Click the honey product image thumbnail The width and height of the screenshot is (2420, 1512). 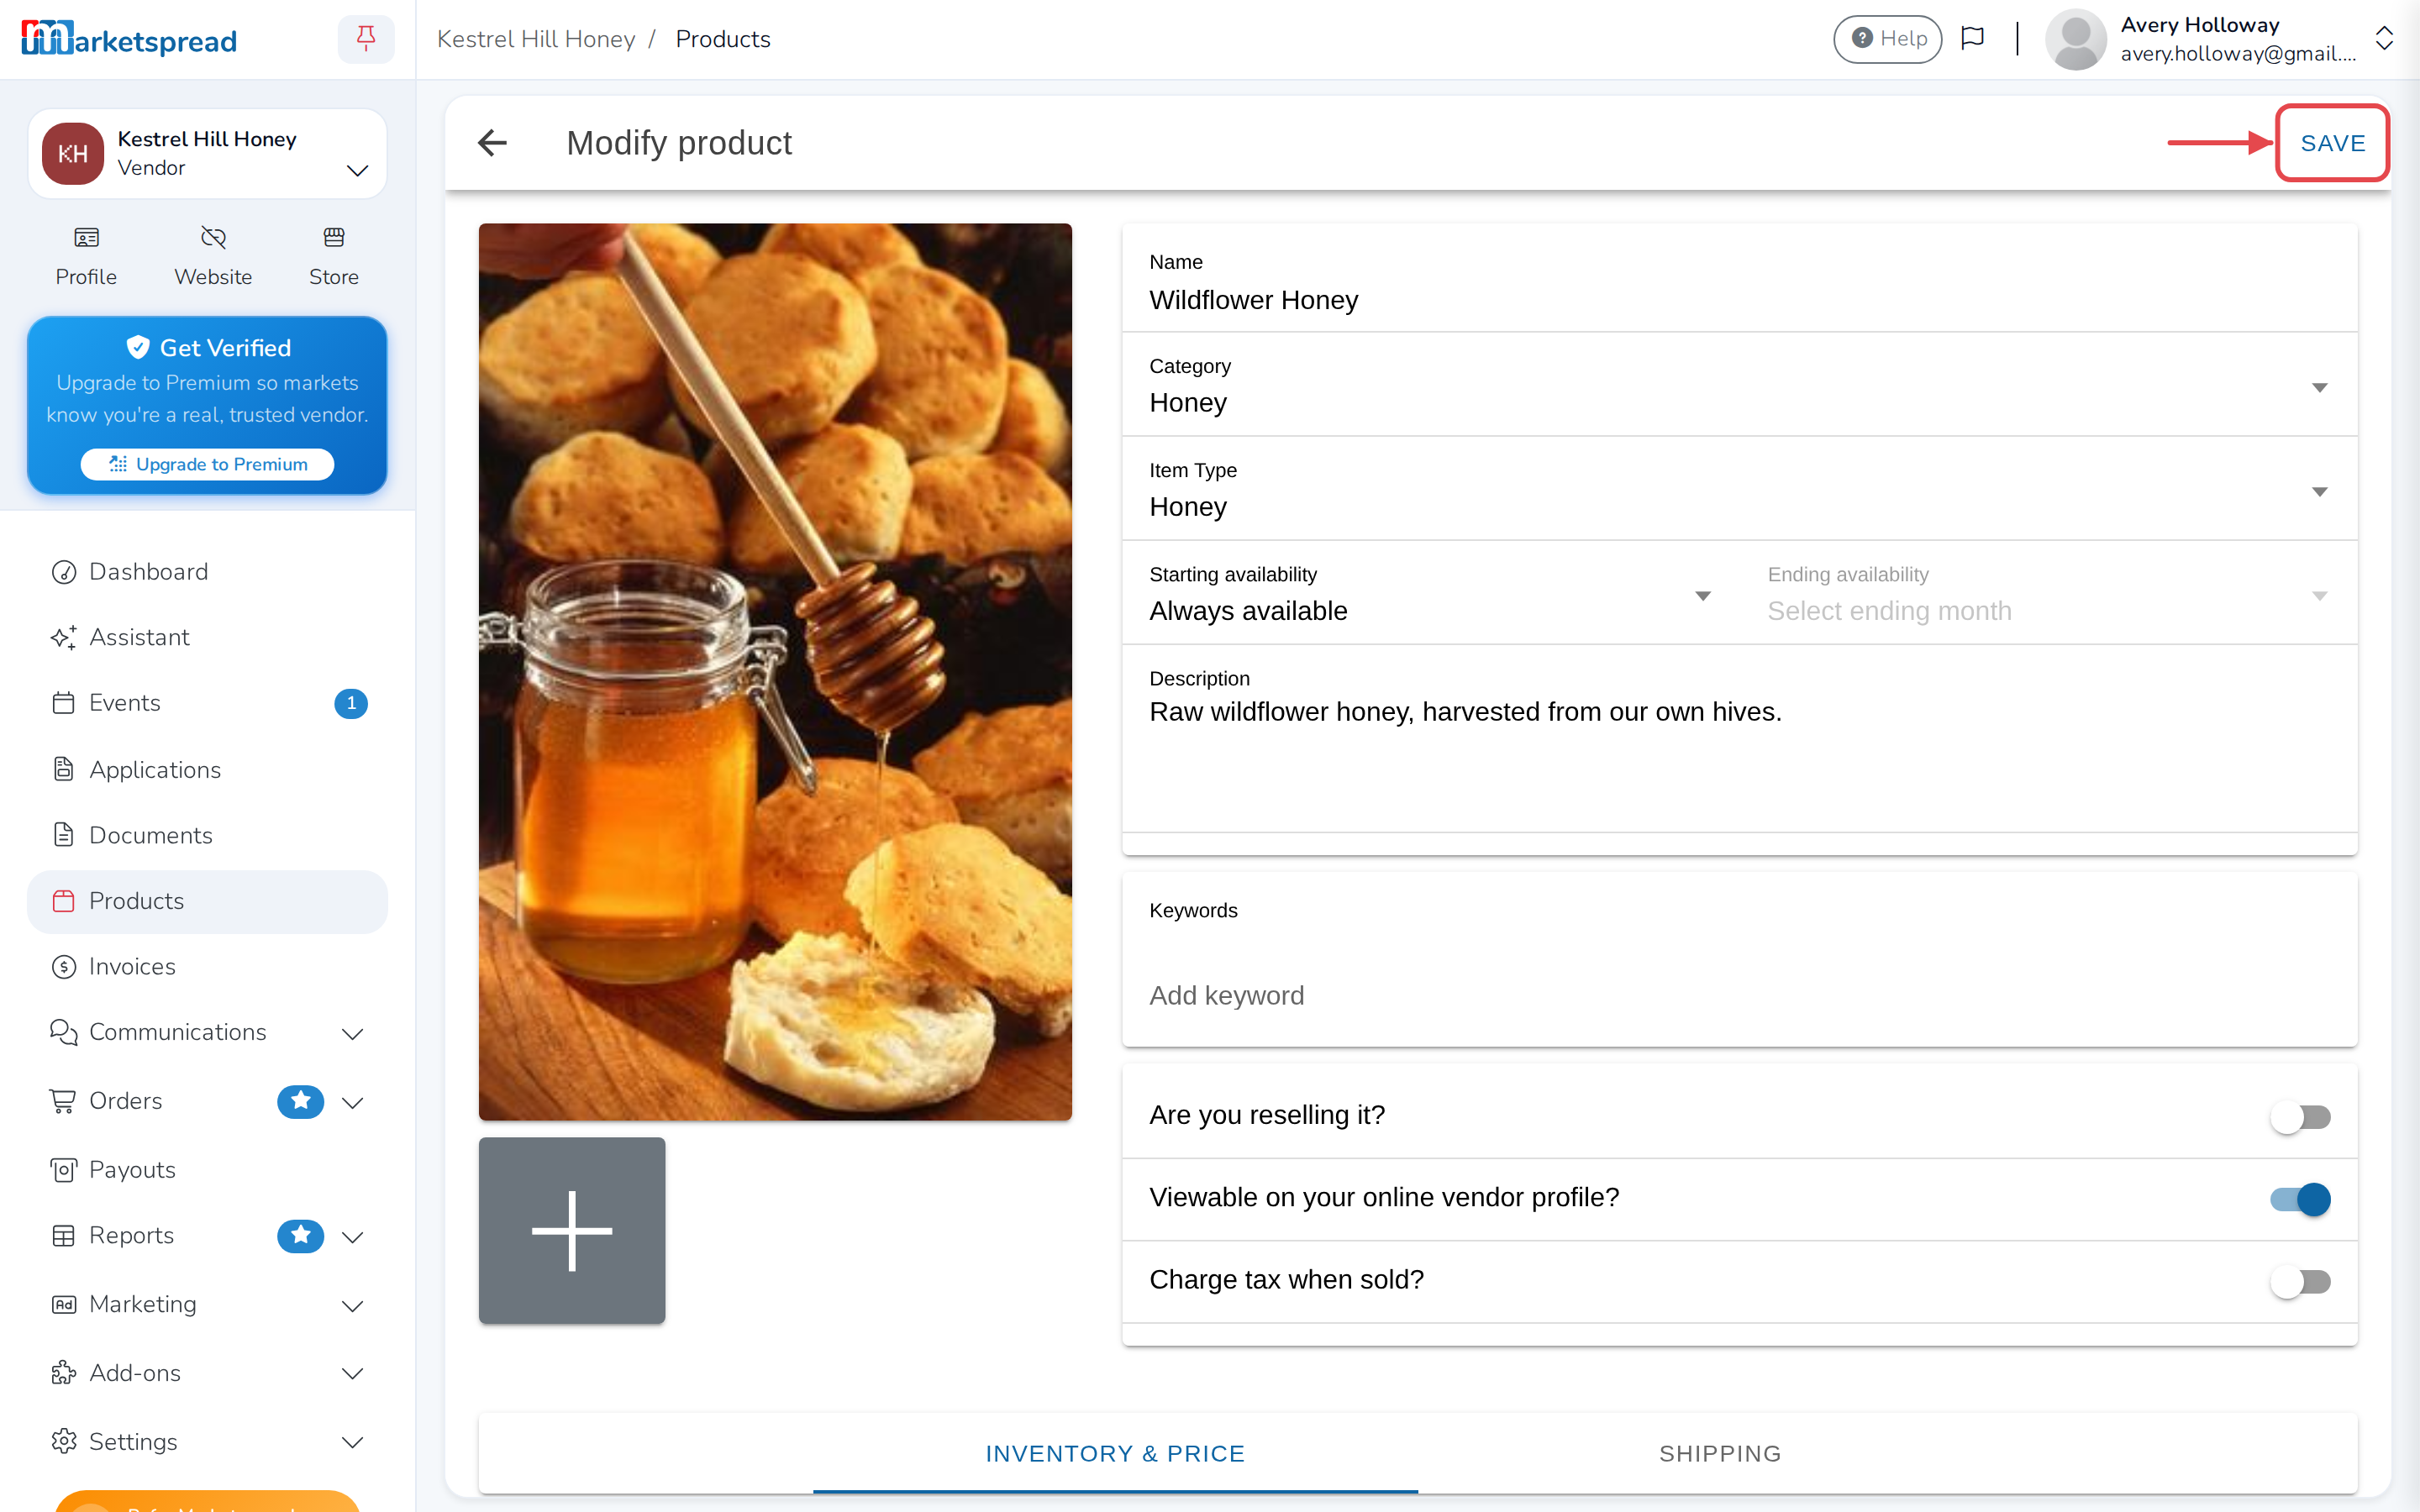(775, 671)
